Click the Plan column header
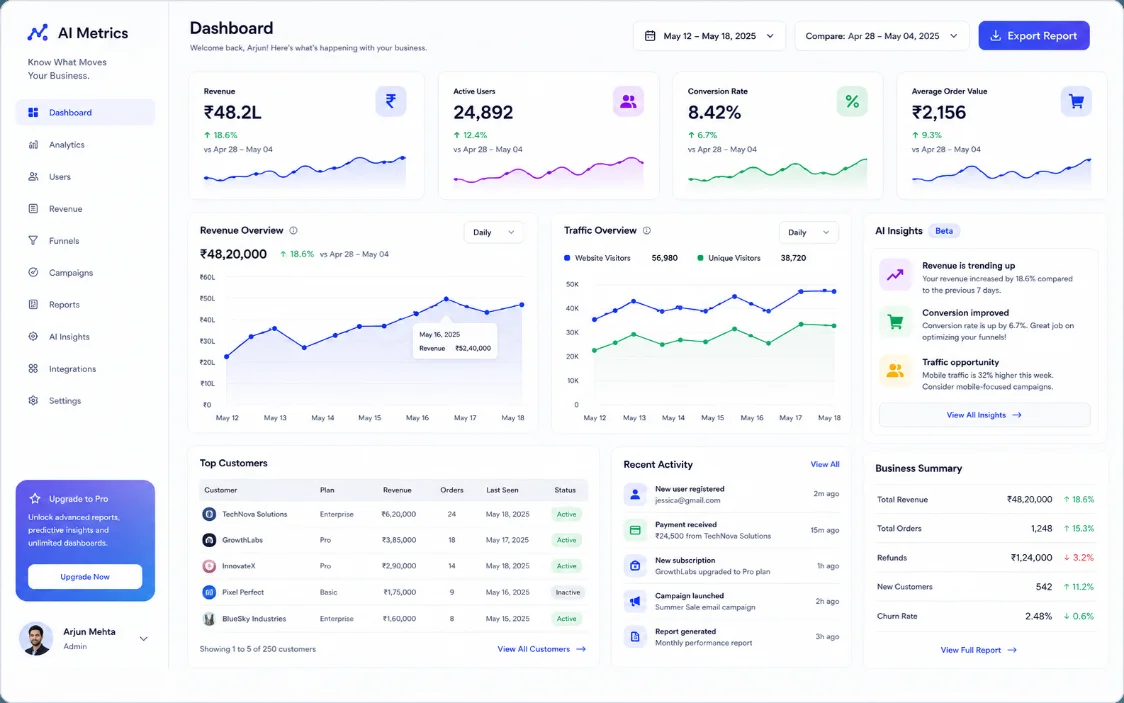Image resolution: width=1124 pixels, height=703 pixels. 327,490
